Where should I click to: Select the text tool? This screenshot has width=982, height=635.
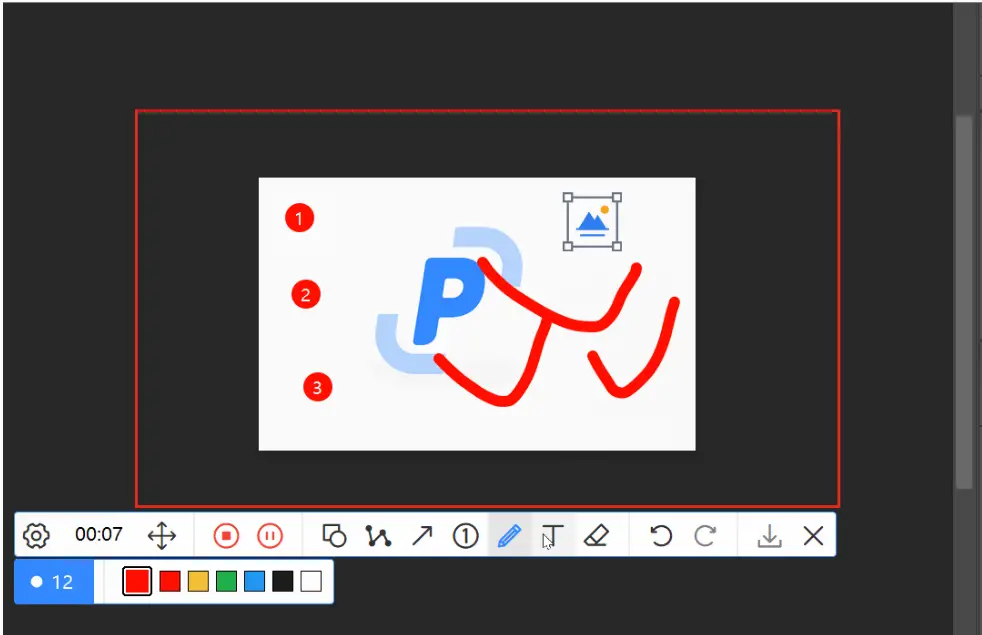point(552,535)
